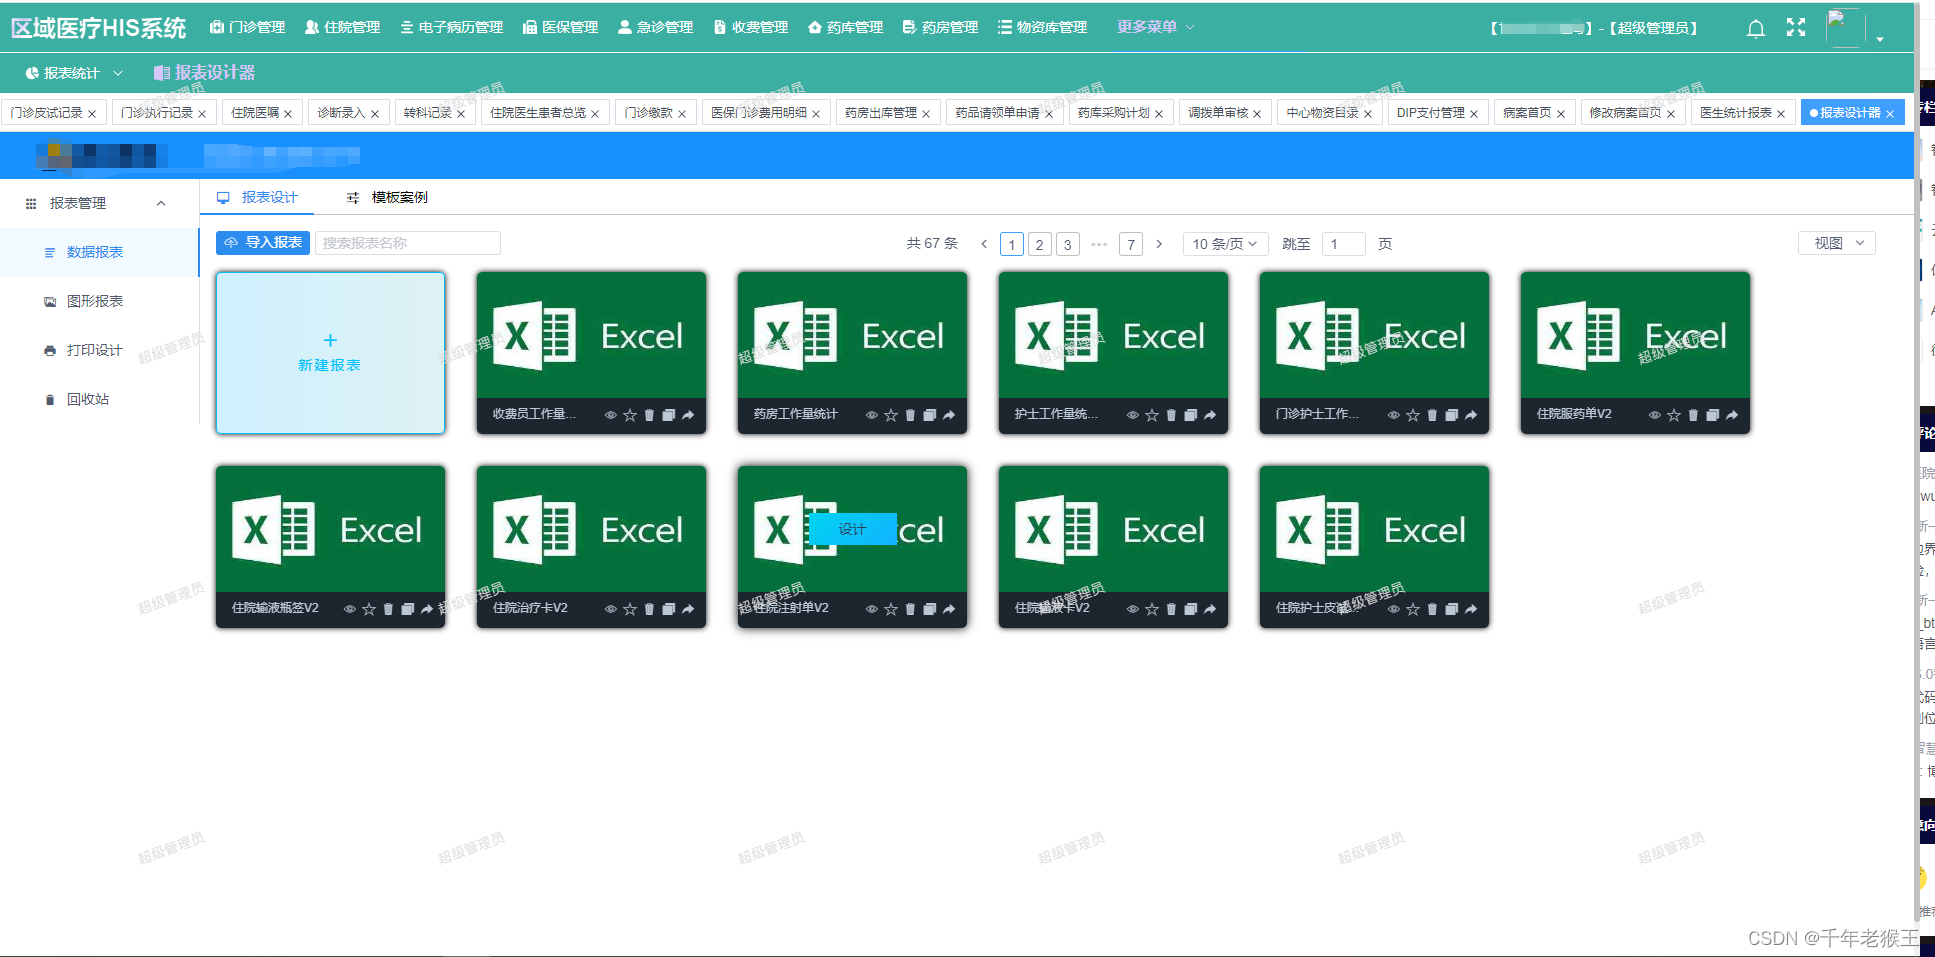
Task: Copy the 住院服药单V2 report
Action: pos(1713,415)
